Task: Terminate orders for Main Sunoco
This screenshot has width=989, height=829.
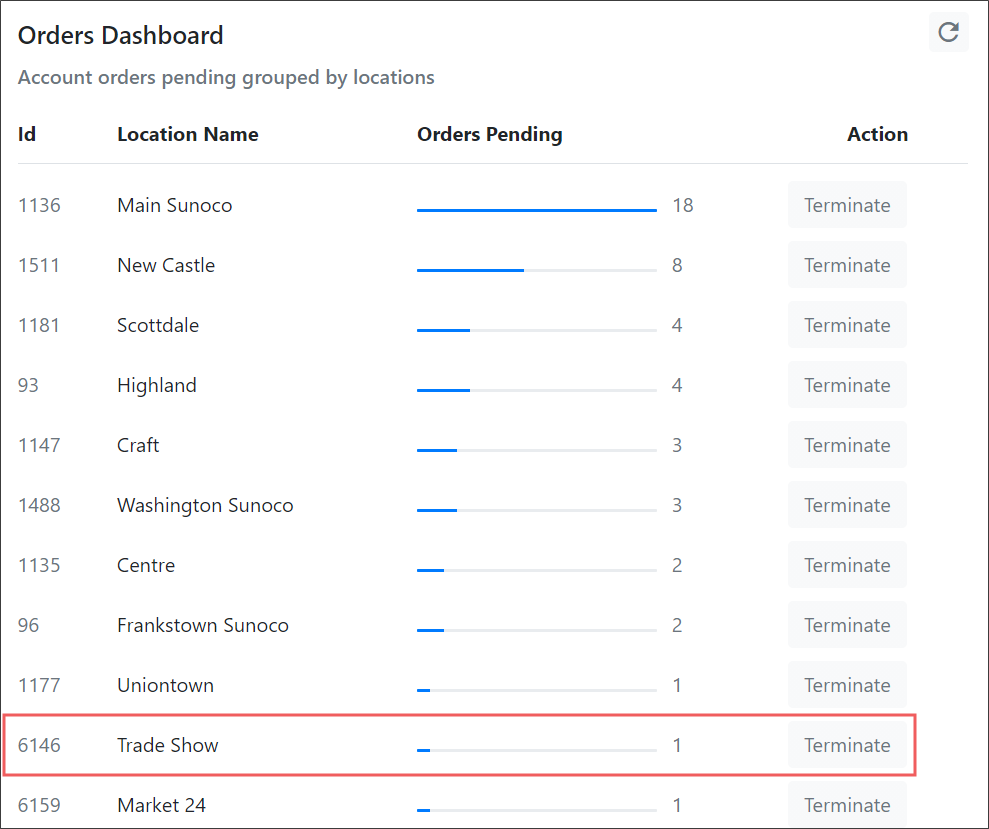Action: click(x=847, y=205)
